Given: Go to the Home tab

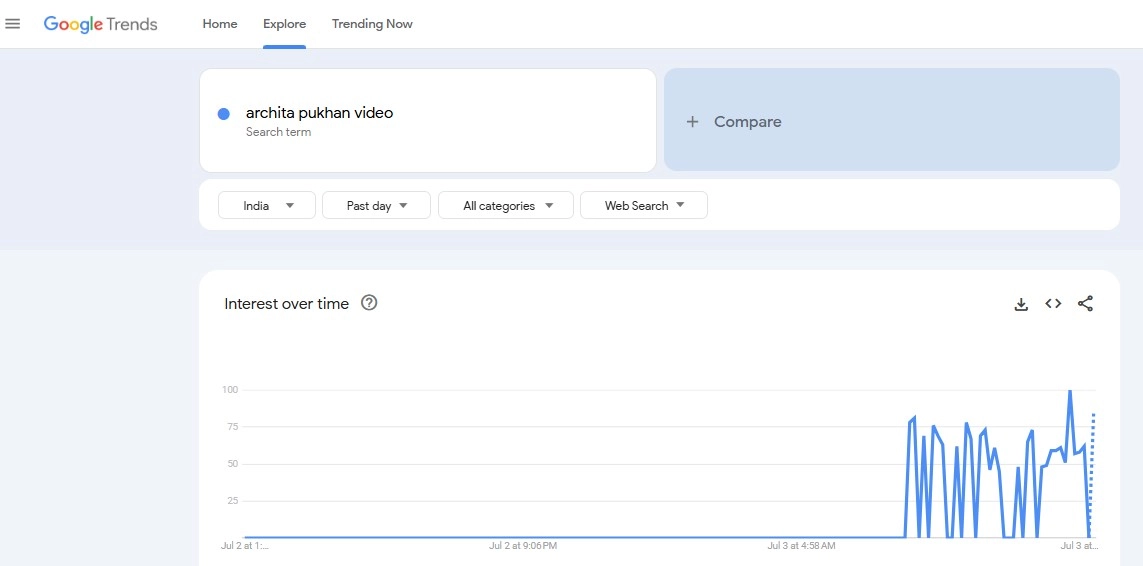Looking at the screenshot, I should [220, 24].
